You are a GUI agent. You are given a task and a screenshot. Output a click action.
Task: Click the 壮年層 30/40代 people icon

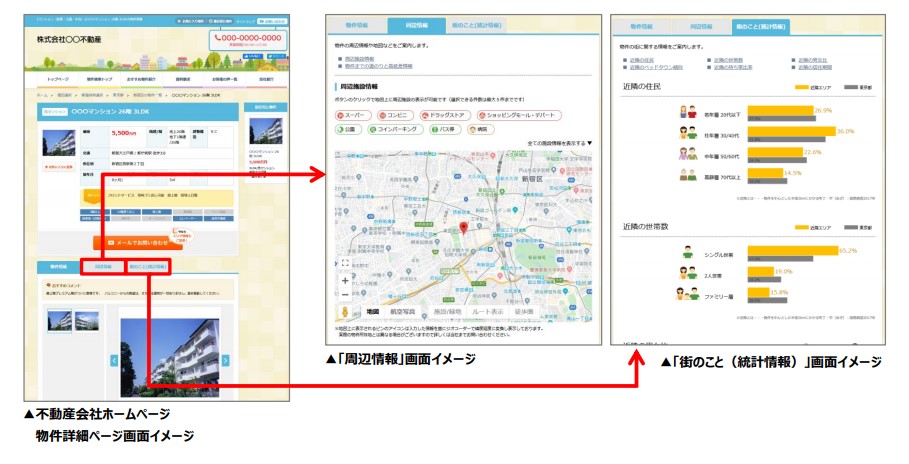688,133
